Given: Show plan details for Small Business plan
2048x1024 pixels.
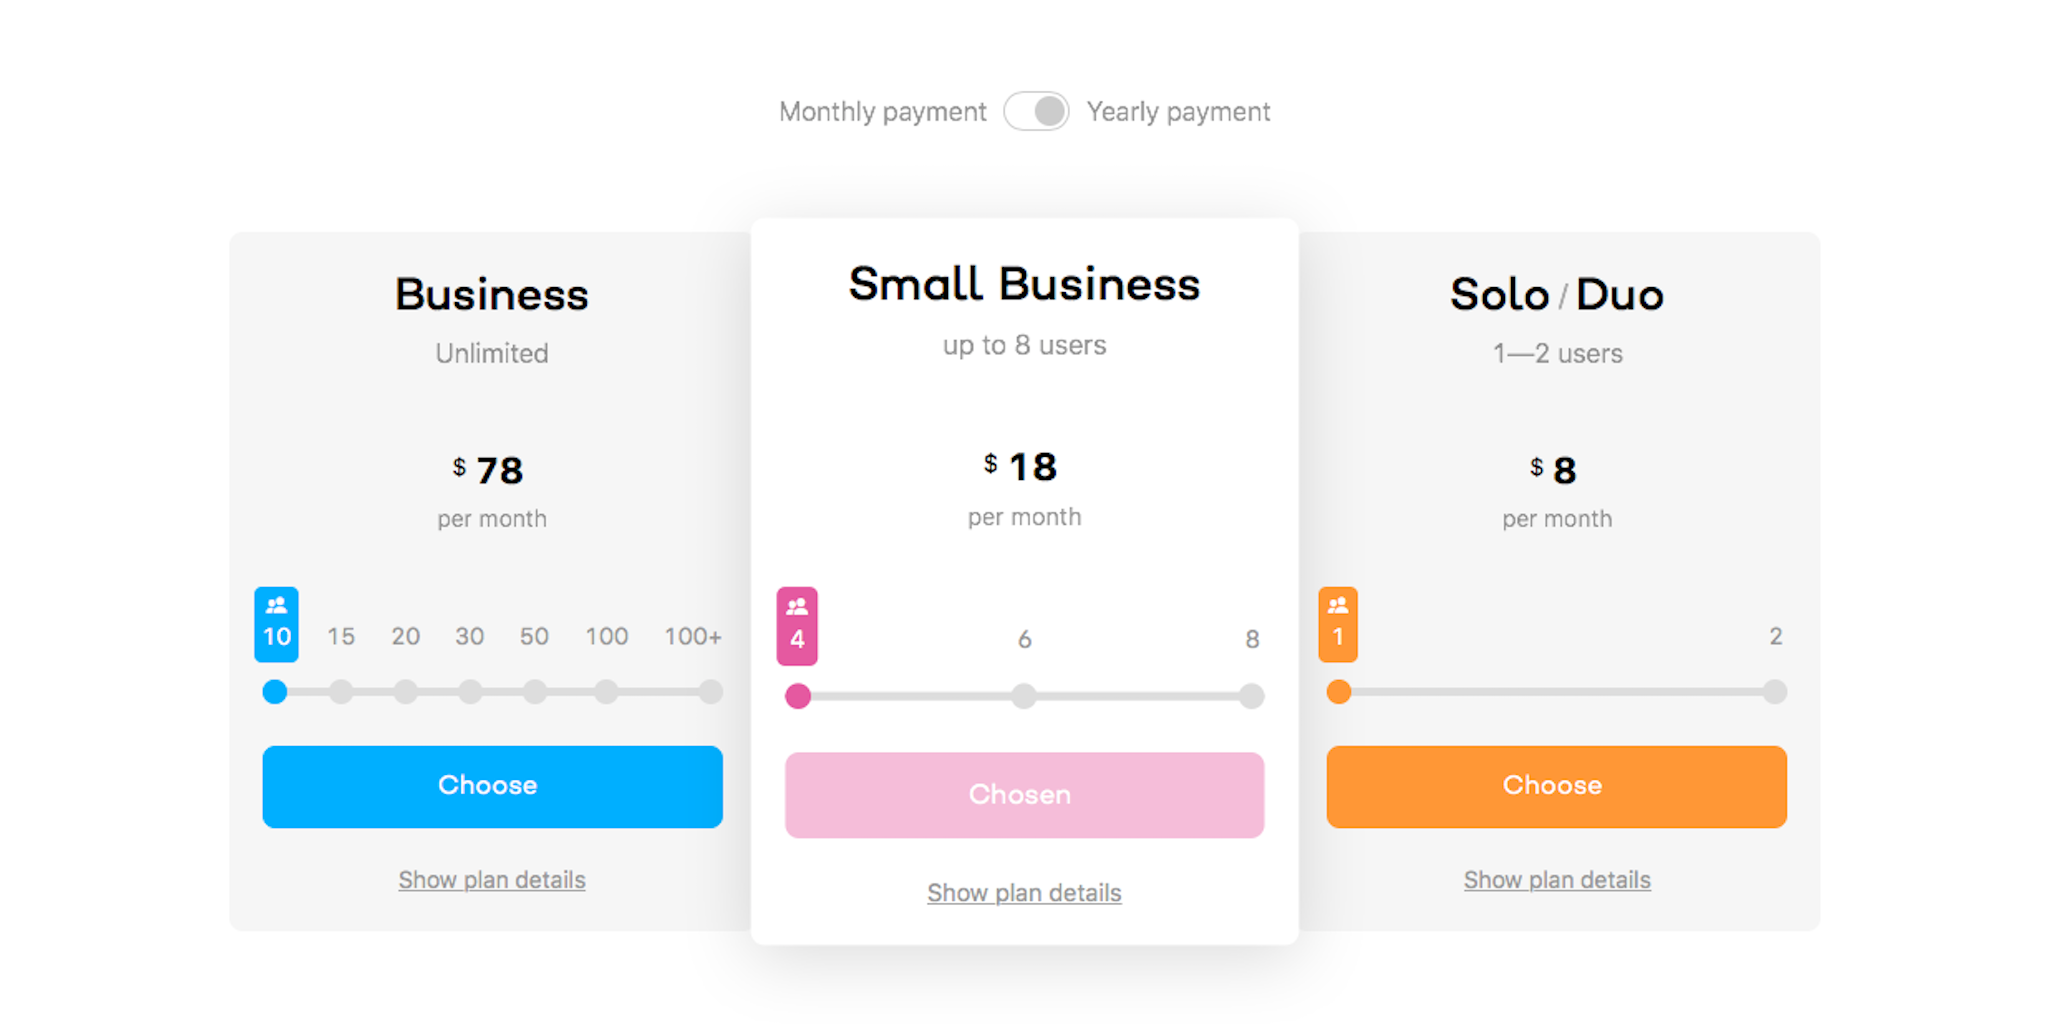Looking at the screenshot, I should pyautogui.click(x=1024, y=893).
